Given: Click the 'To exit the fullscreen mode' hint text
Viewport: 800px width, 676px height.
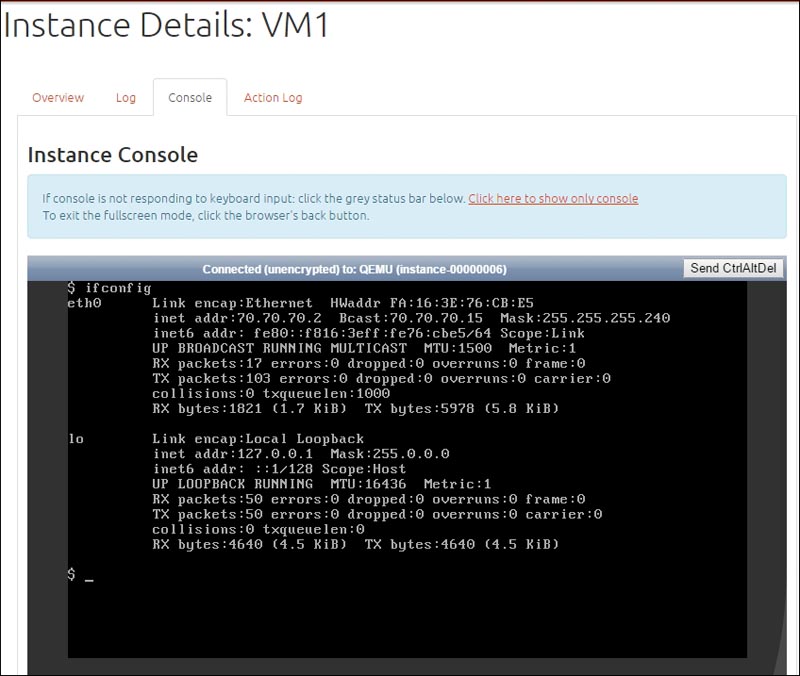Looking at the screenshot, I should coord(206,215).
